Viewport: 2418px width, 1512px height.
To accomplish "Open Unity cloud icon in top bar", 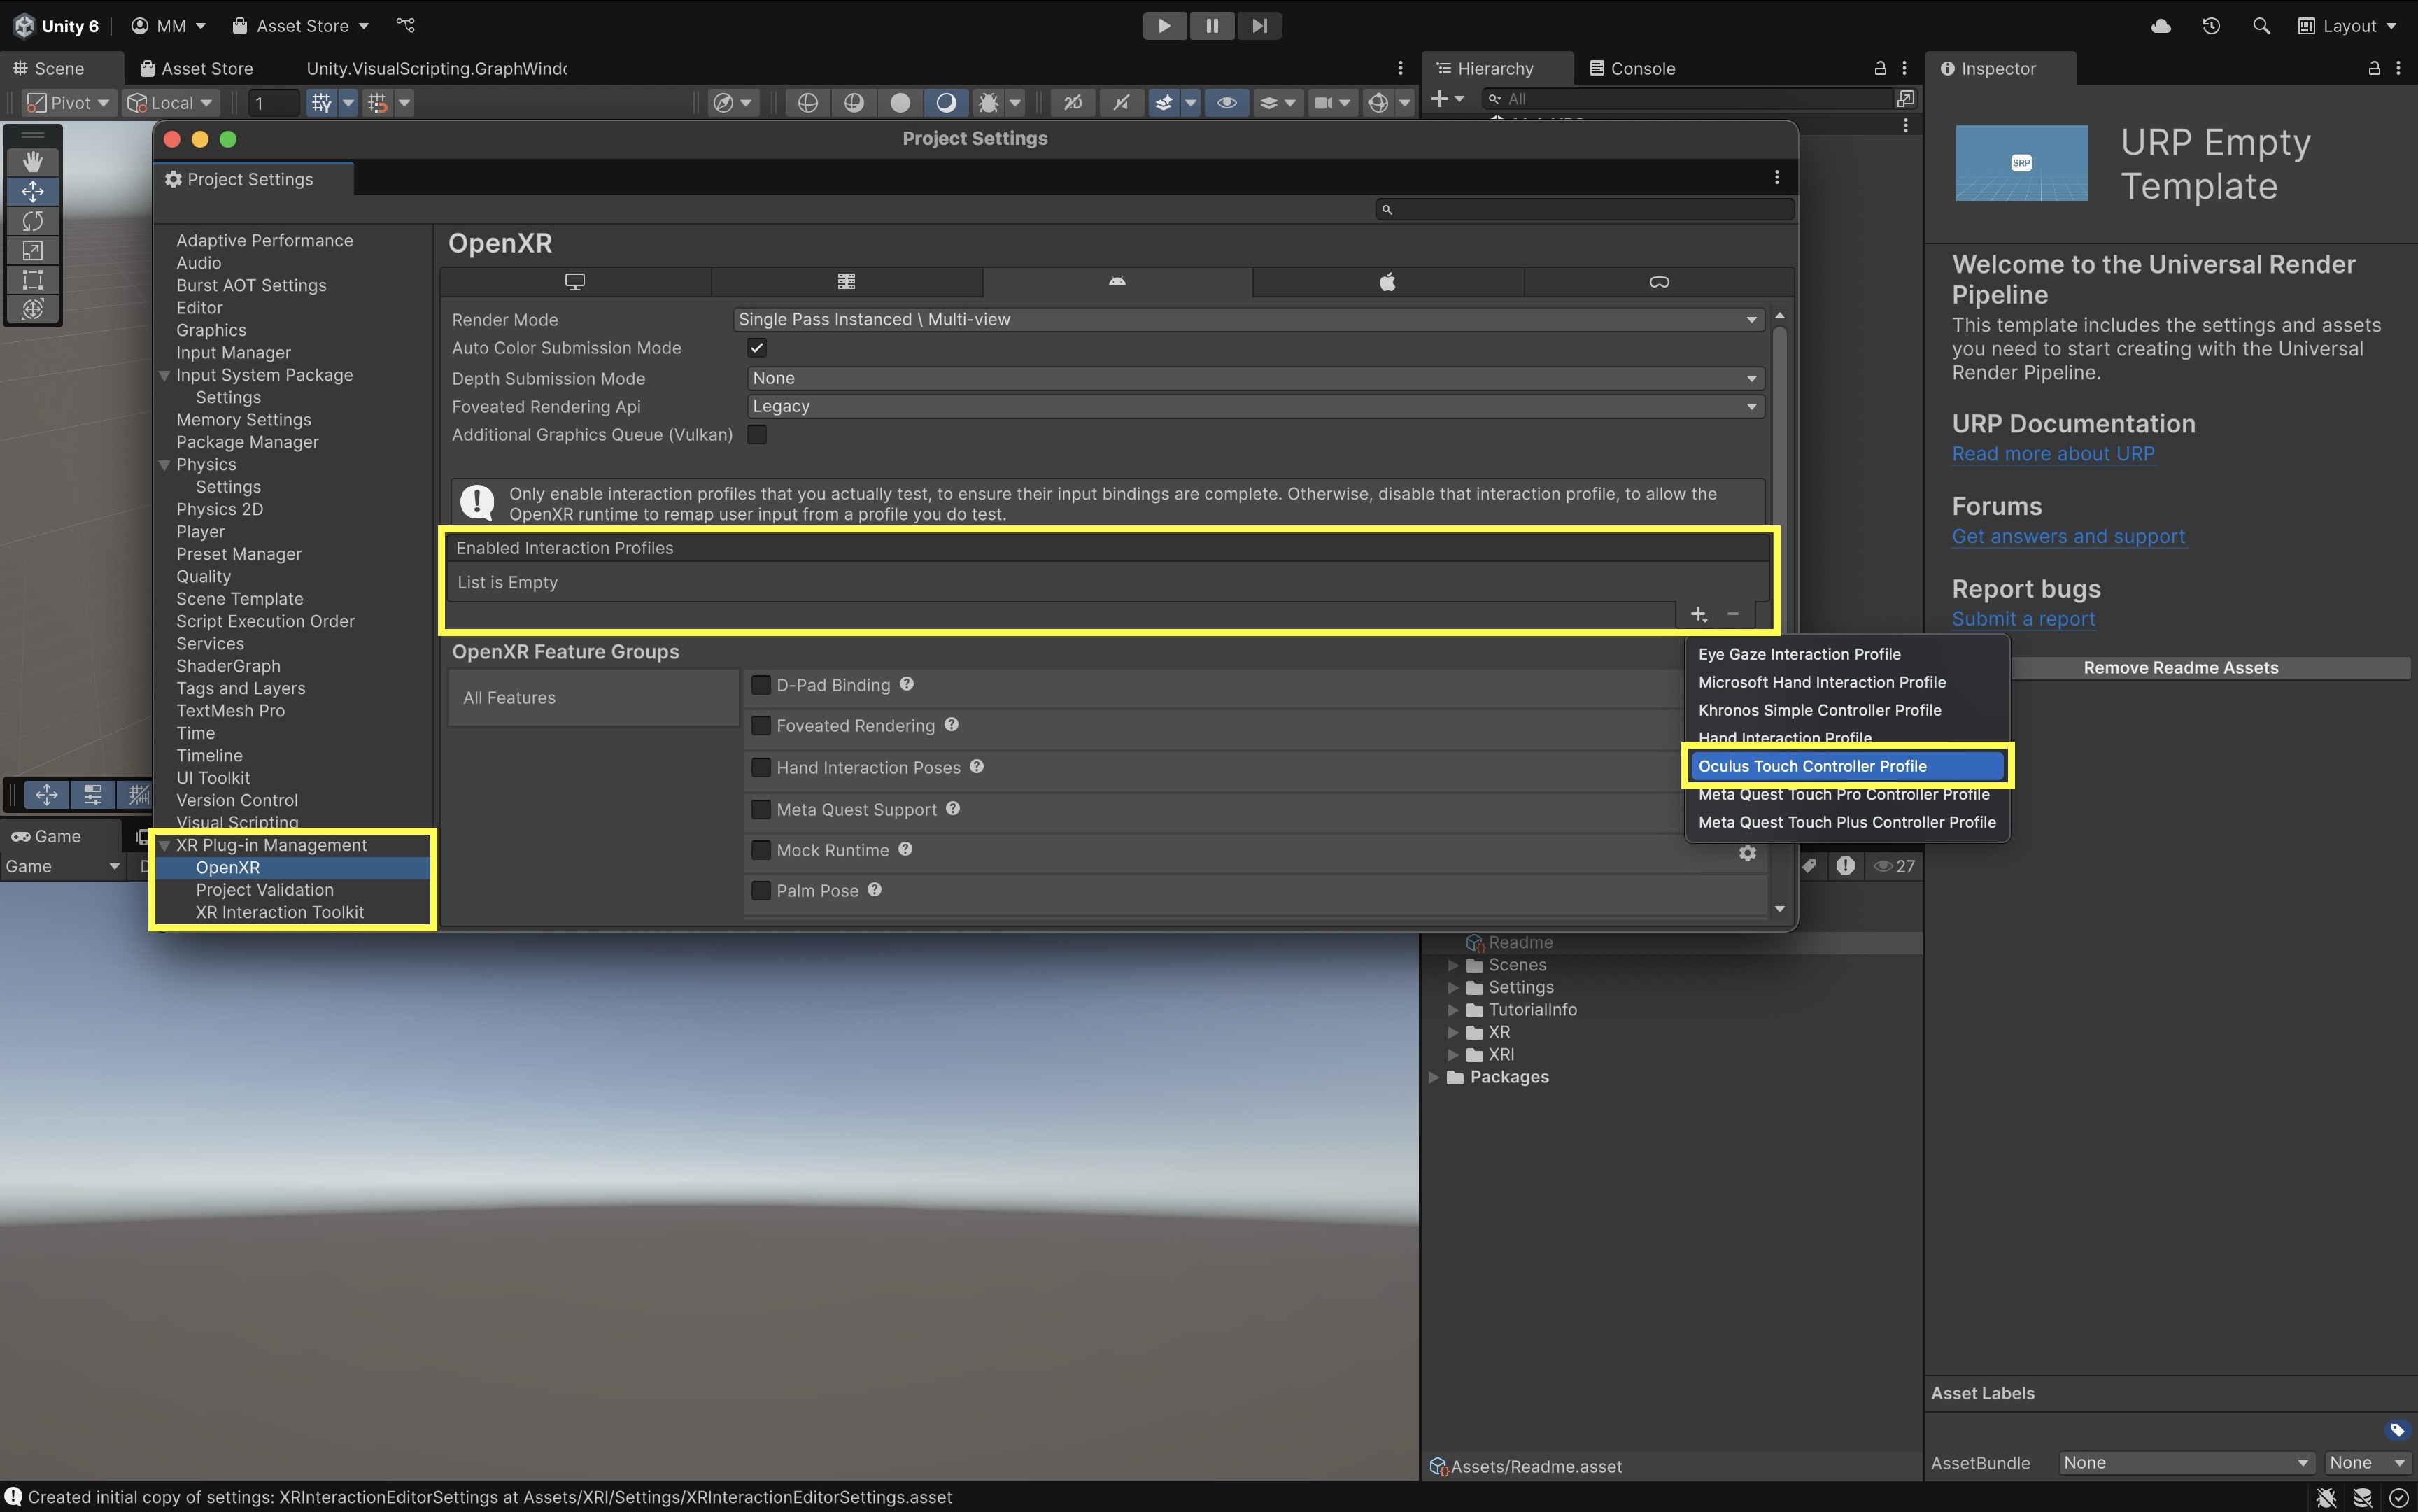I will pyautogui.click(x=2160, y=26).
